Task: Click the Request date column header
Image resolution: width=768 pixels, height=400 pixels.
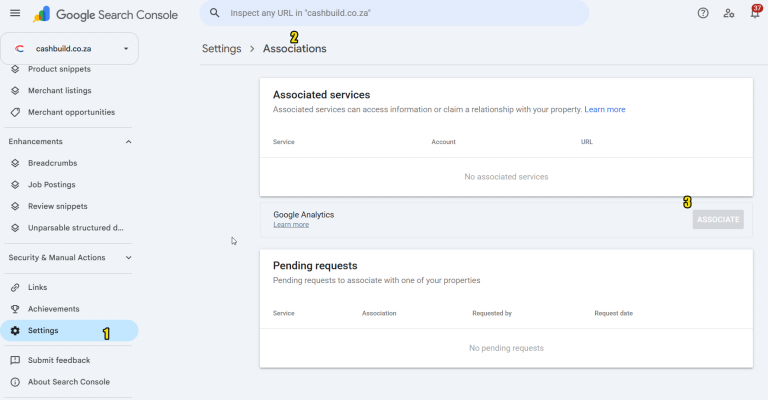Action: (x=613, y=313)
